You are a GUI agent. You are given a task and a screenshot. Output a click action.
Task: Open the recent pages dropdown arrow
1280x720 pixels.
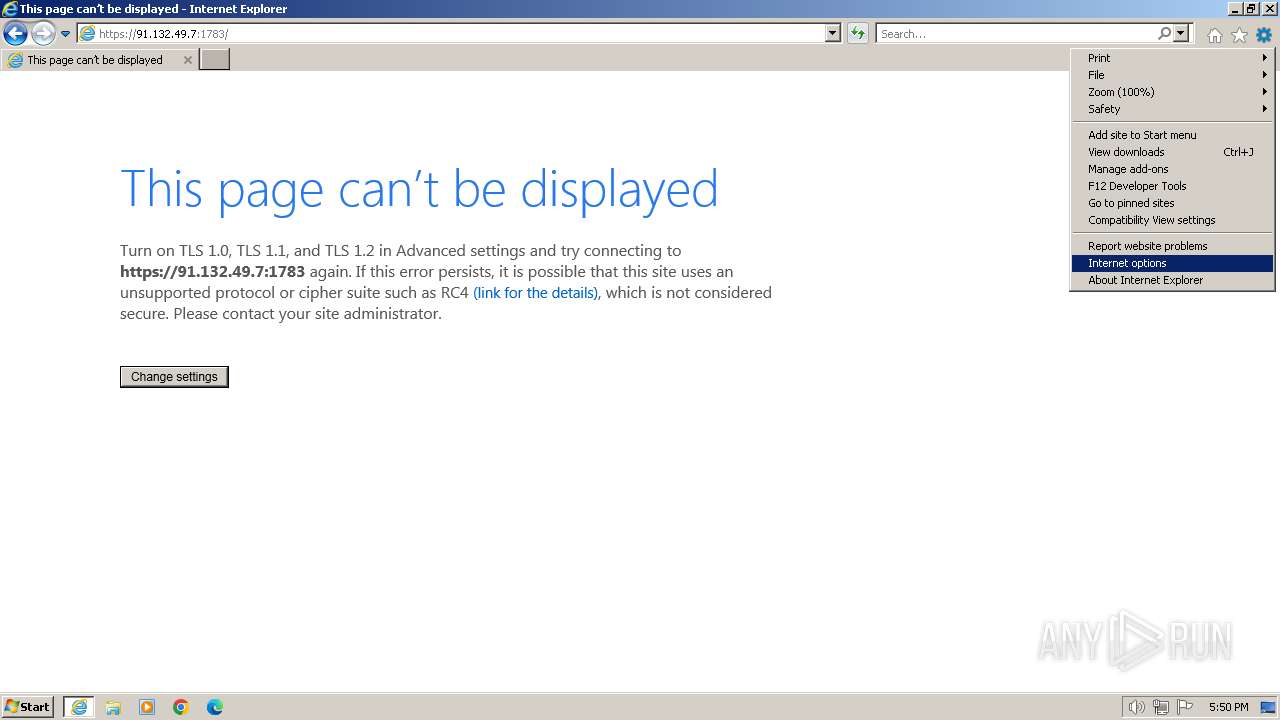tap(66, 34)
